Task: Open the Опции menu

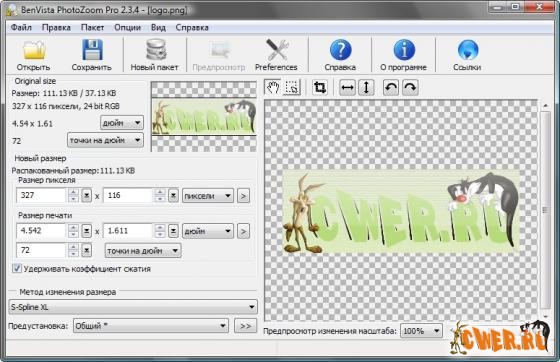Action: pyautogui.click(x=128, y=27)
